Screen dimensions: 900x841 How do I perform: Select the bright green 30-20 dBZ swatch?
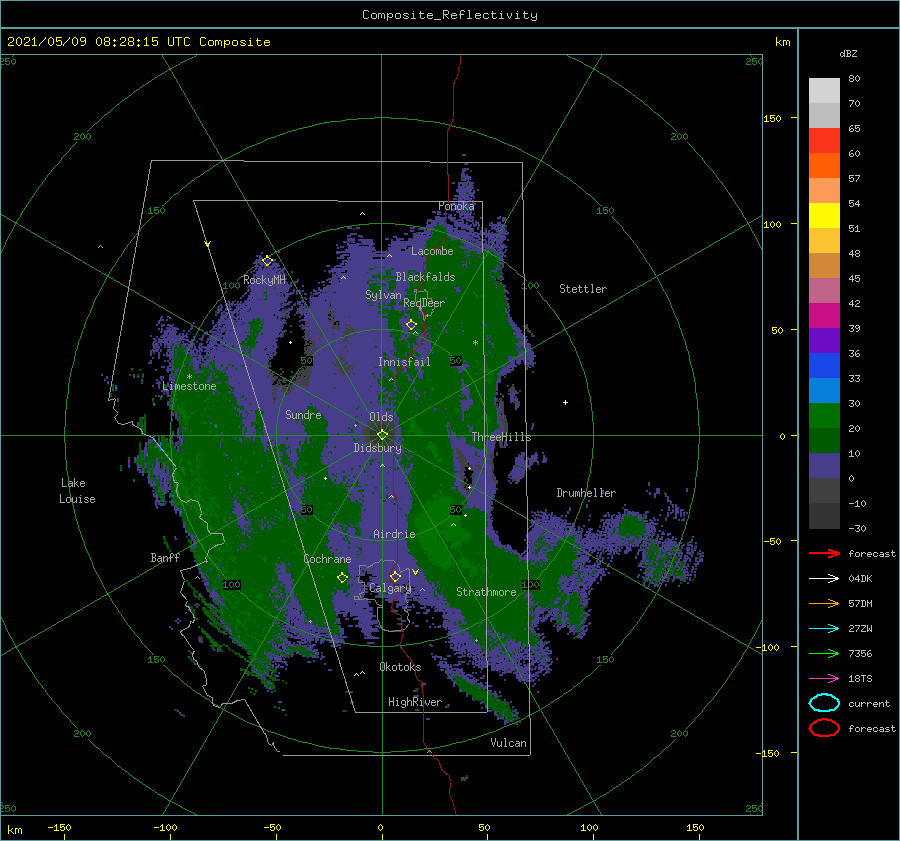(x=824, y=416)
